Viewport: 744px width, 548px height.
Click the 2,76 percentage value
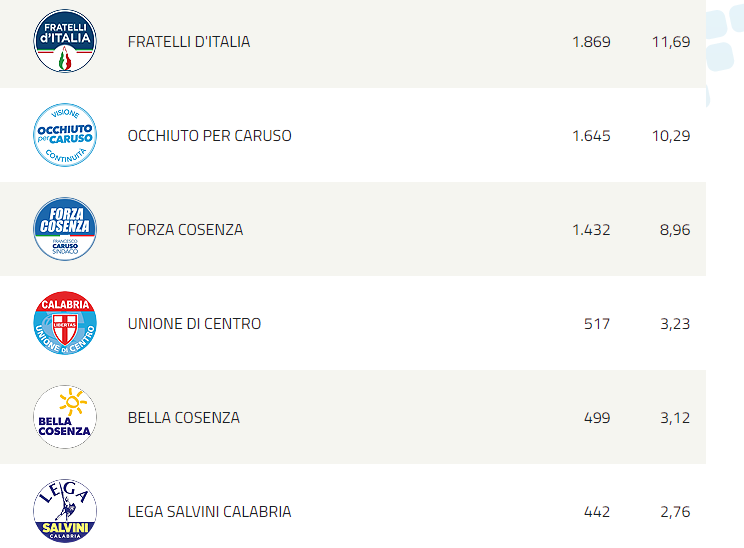675,511
